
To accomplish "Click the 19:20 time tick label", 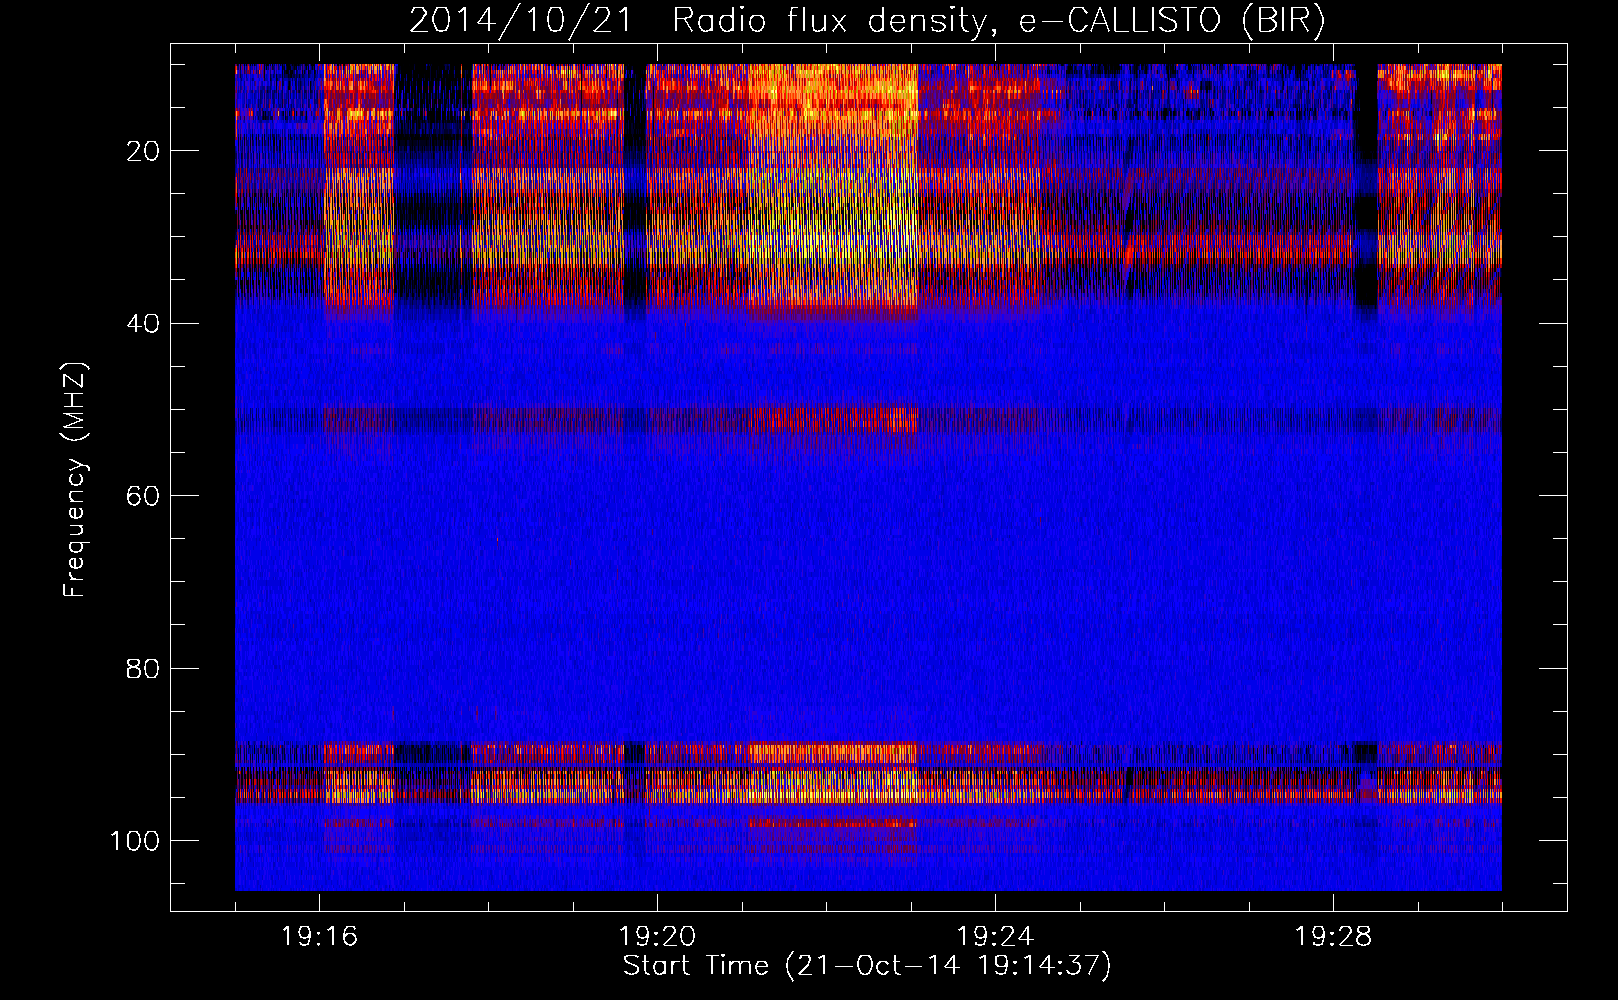I will click(657, 937).
